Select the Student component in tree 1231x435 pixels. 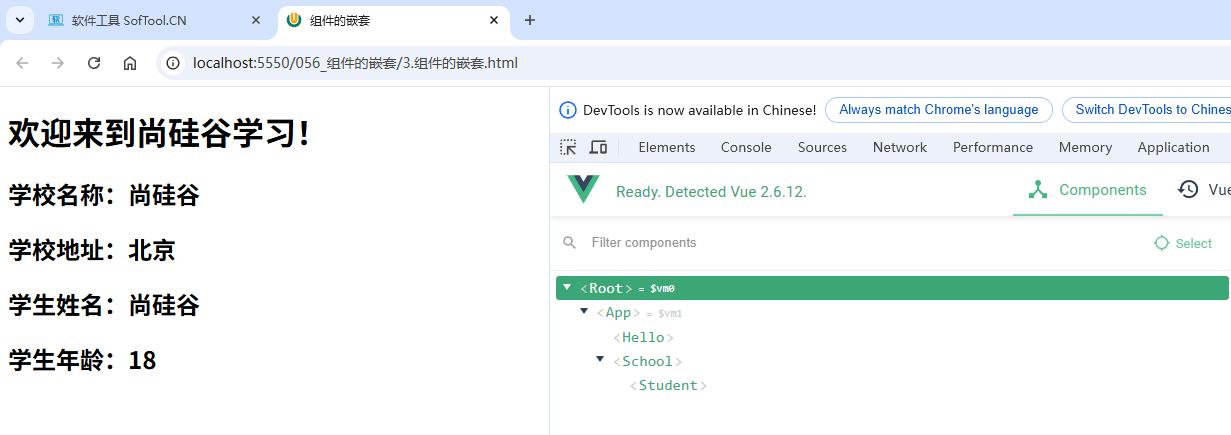point(668,385)
